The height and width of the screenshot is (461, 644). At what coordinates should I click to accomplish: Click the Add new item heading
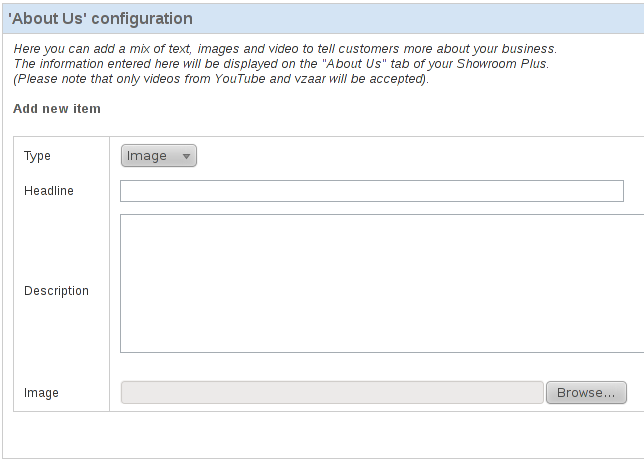(x=57, y=108)
